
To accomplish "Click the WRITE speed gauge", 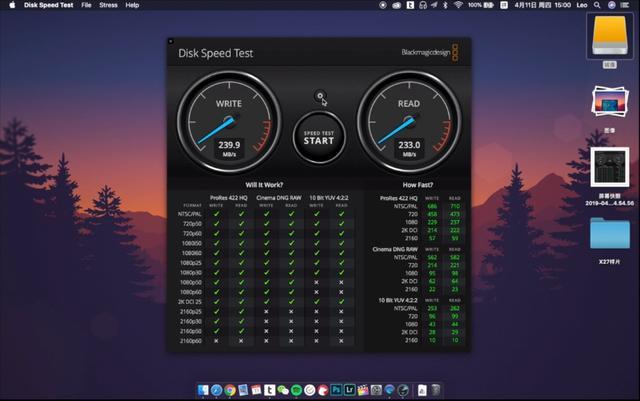I will click(x=229, y=122).
